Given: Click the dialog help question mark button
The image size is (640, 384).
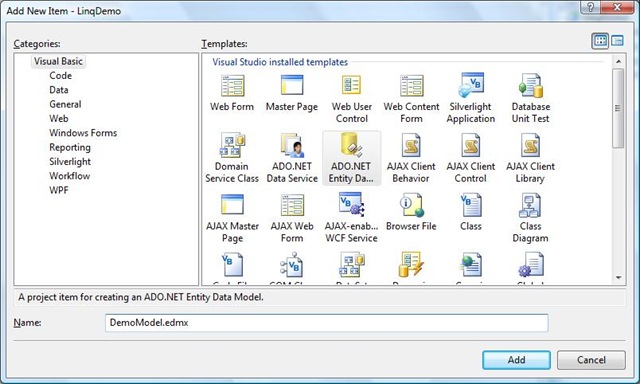Looking at the screenshot, I should (591, 7).
